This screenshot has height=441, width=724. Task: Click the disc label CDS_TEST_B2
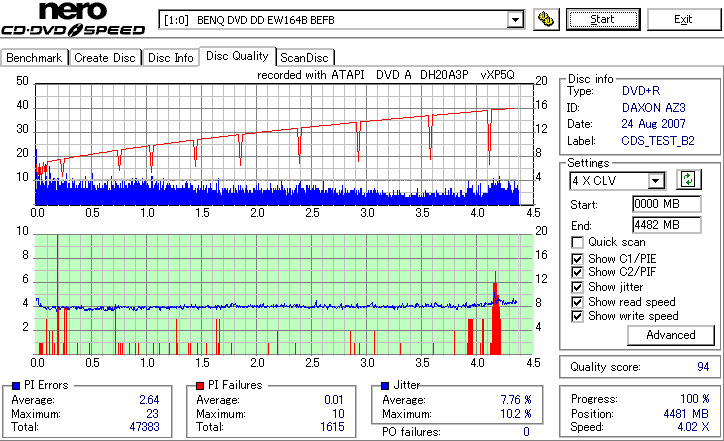point(658,140)
